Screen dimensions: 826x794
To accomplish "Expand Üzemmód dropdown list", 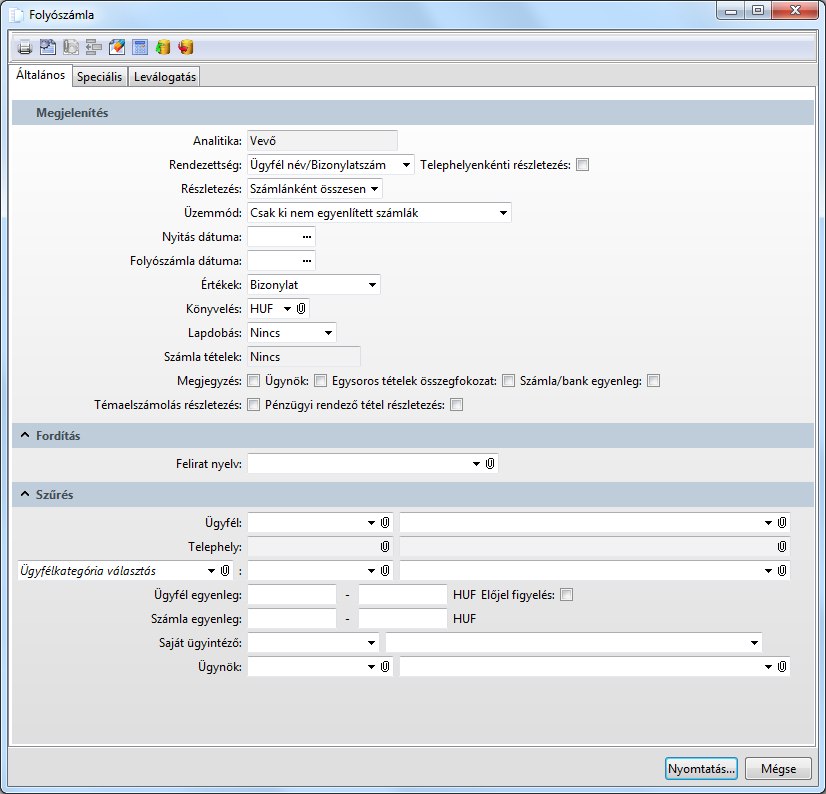I will pyautogui.click(x=503, y=213).
